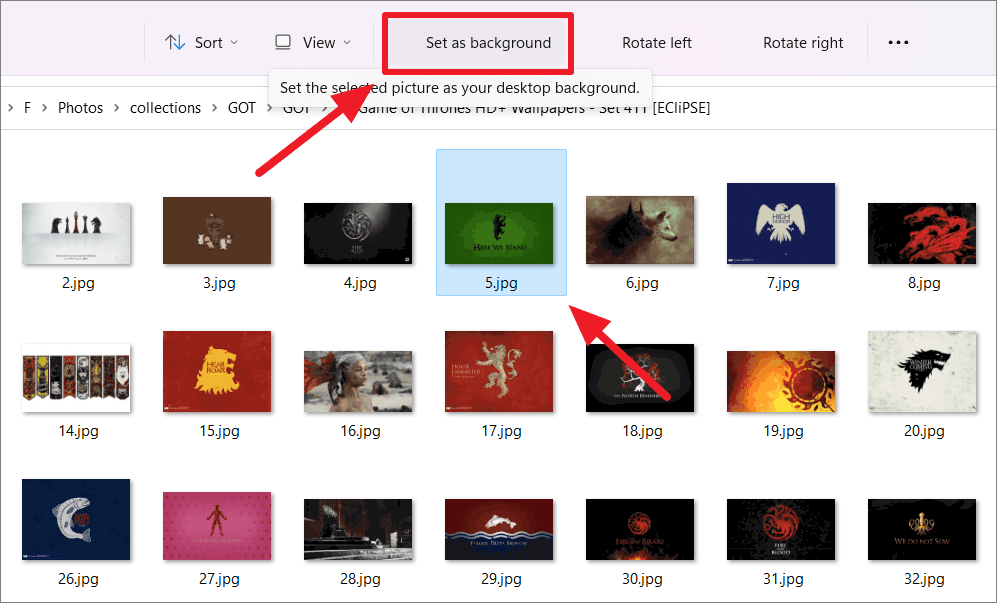Select the 6.jpg wolf thumbnail

[x=640, y=230]
